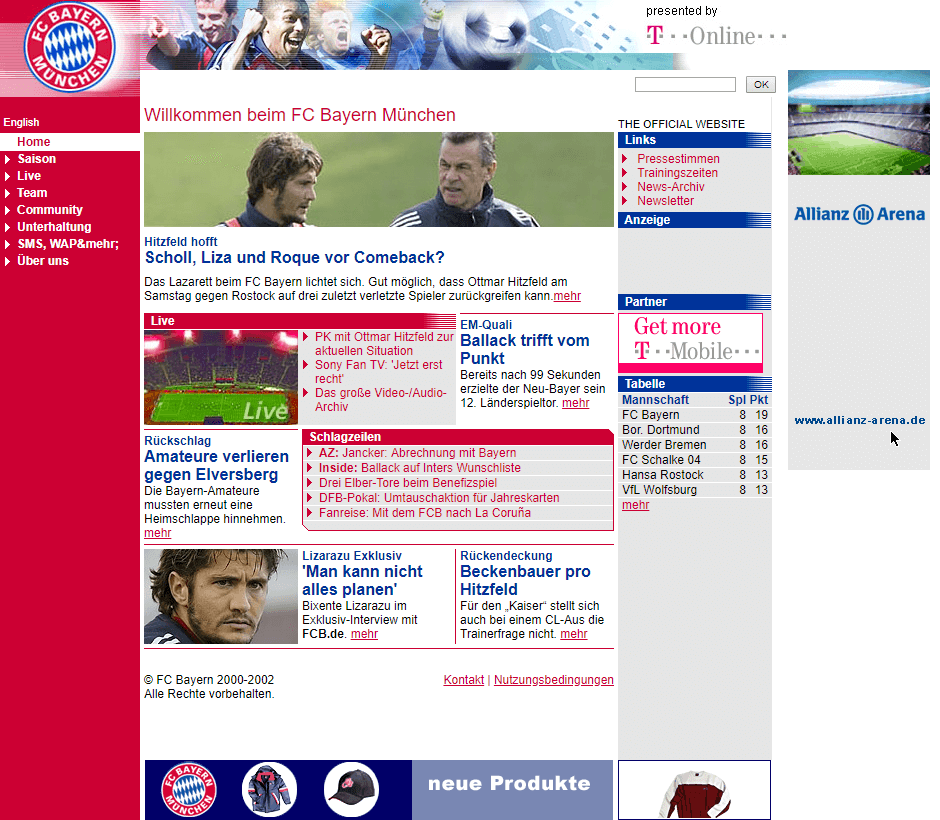Visit www.allianz-arena.de link
940x820 pixels.
(x=860, y=420)
